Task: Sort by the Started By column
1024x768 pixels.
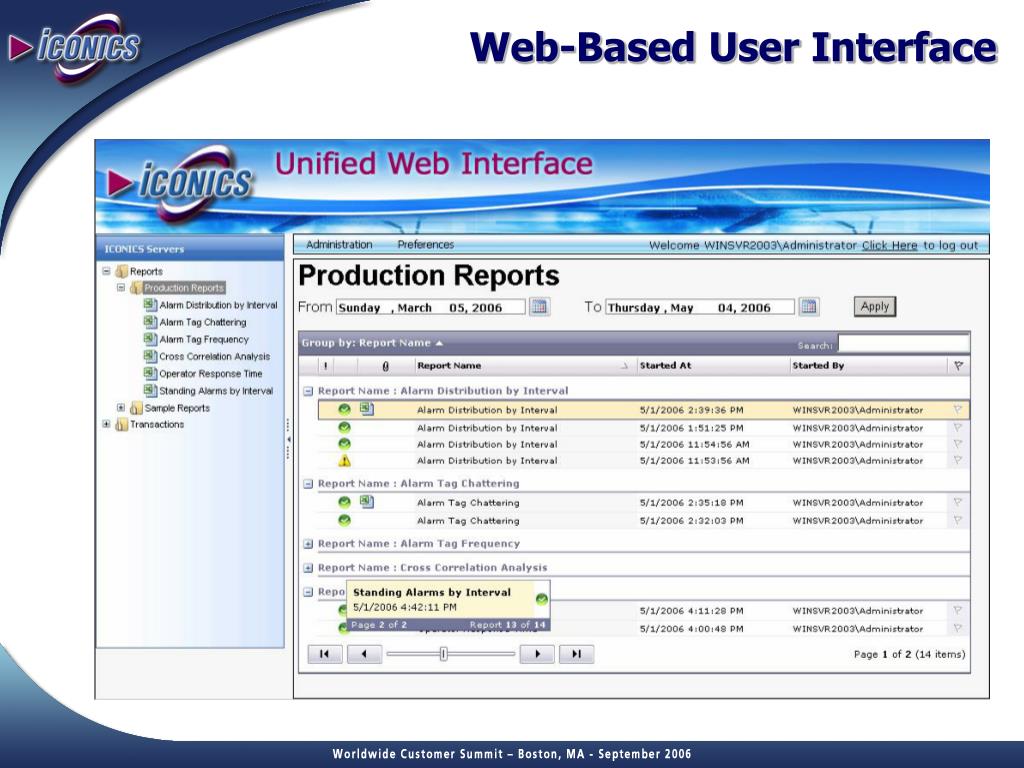Action: [x=818, y=366]
